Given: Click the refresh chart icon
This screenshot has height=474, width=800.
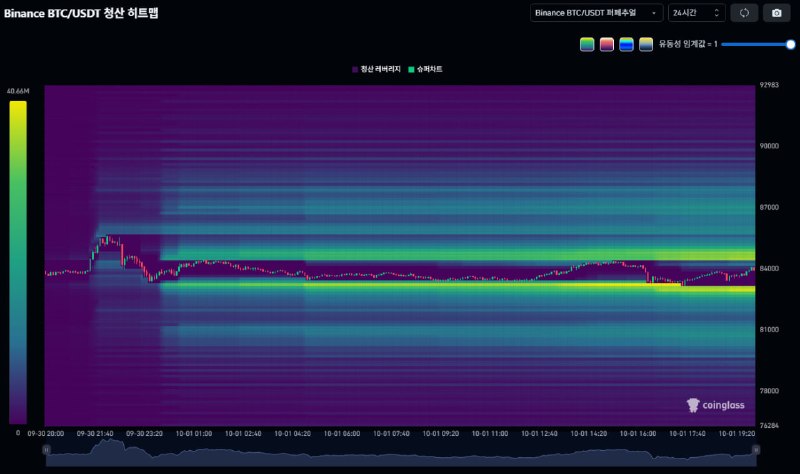Looking at the screenshot, I should (744, 13).
